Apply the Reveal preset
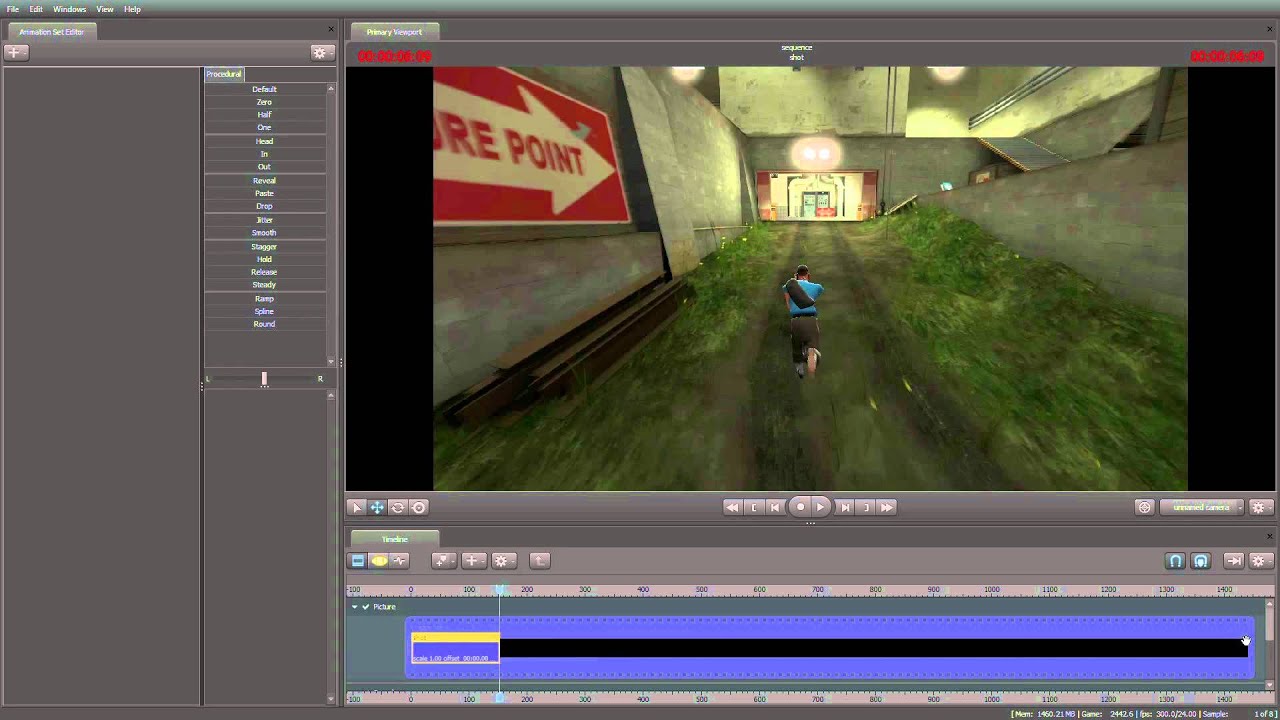Image resolution: width=1280 pixels, height=720 pixels. pos(264,181)
